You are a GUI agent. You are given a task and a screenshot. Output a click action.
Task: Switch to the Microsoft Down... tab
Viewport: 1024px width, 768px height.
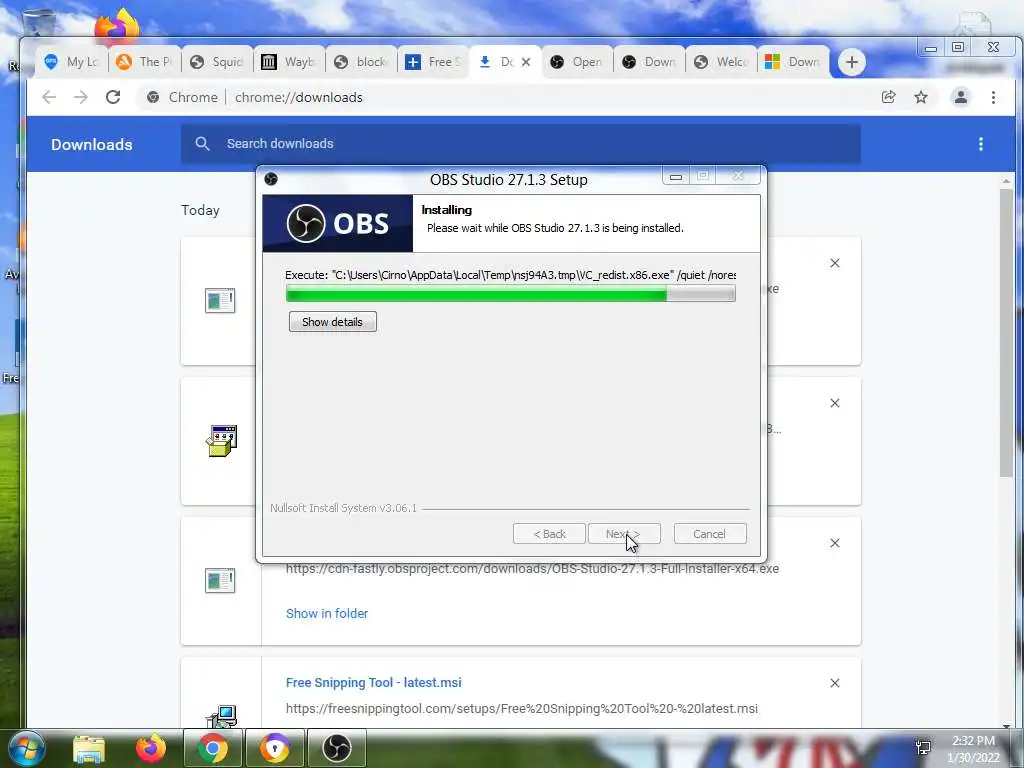(x=793, y=62)
